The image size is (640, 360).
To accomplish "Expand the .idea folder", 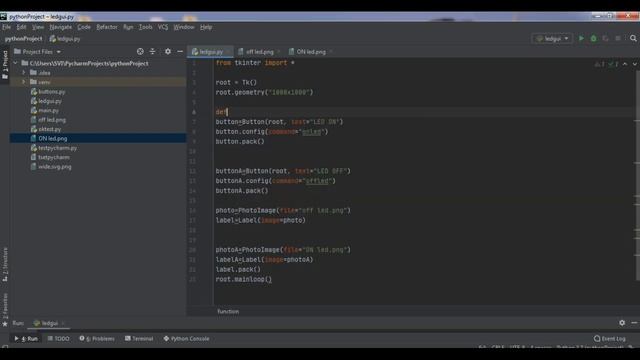I will pos(23,73).
